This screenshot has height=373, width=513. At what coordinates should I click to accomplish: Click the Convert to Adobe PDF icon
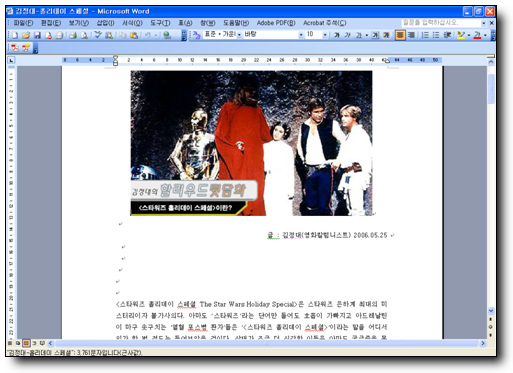[15, 48]
